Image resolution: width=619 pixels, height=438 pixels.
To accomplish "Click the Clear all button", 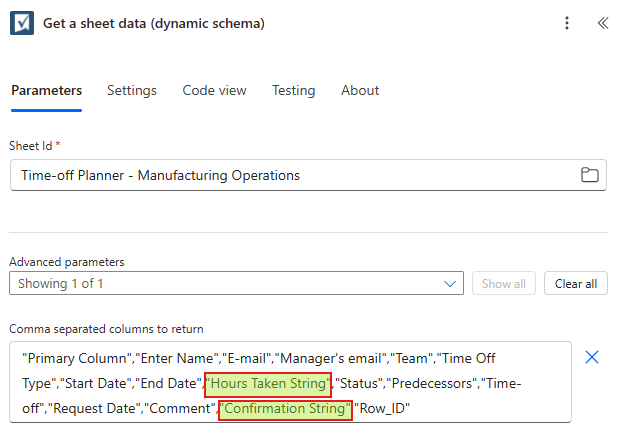I will [x=576, y=283].
